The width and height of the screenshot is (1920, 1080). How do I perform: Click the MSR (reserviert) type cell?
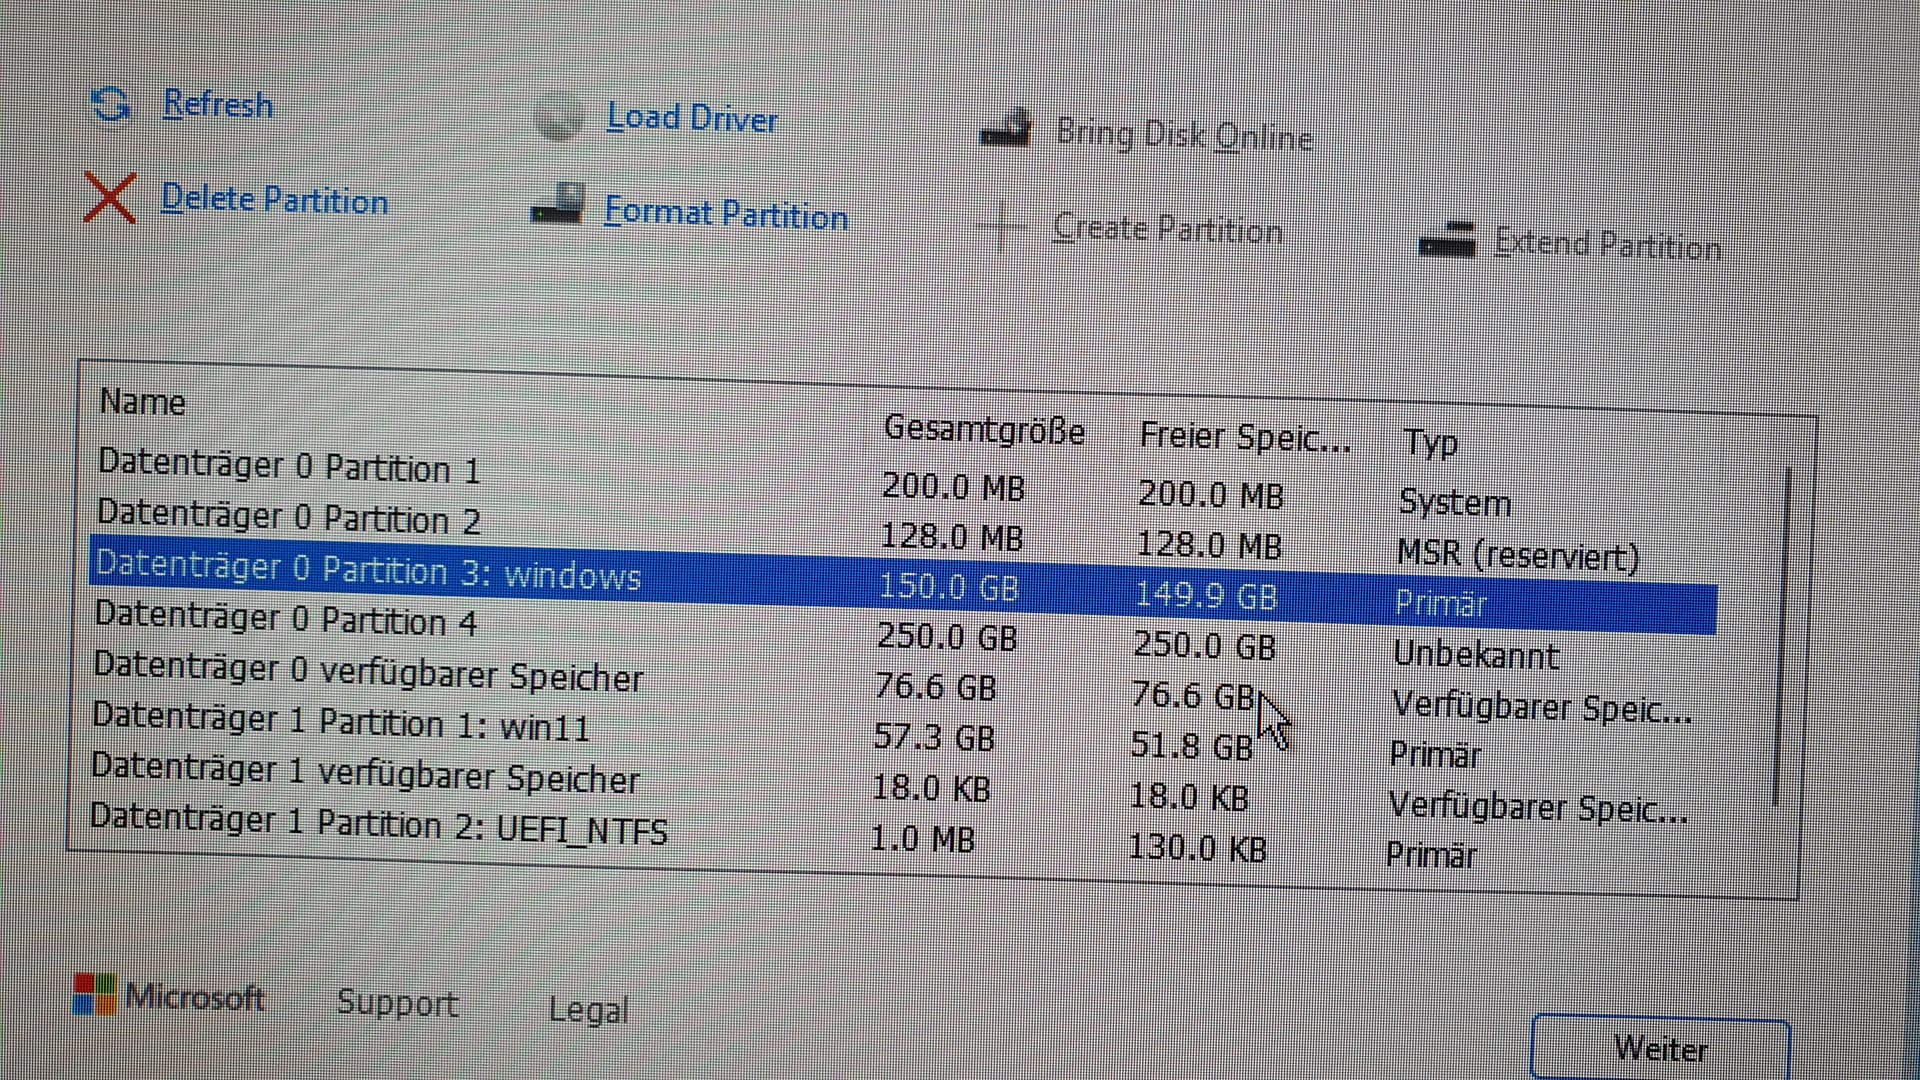(1518, 554)
